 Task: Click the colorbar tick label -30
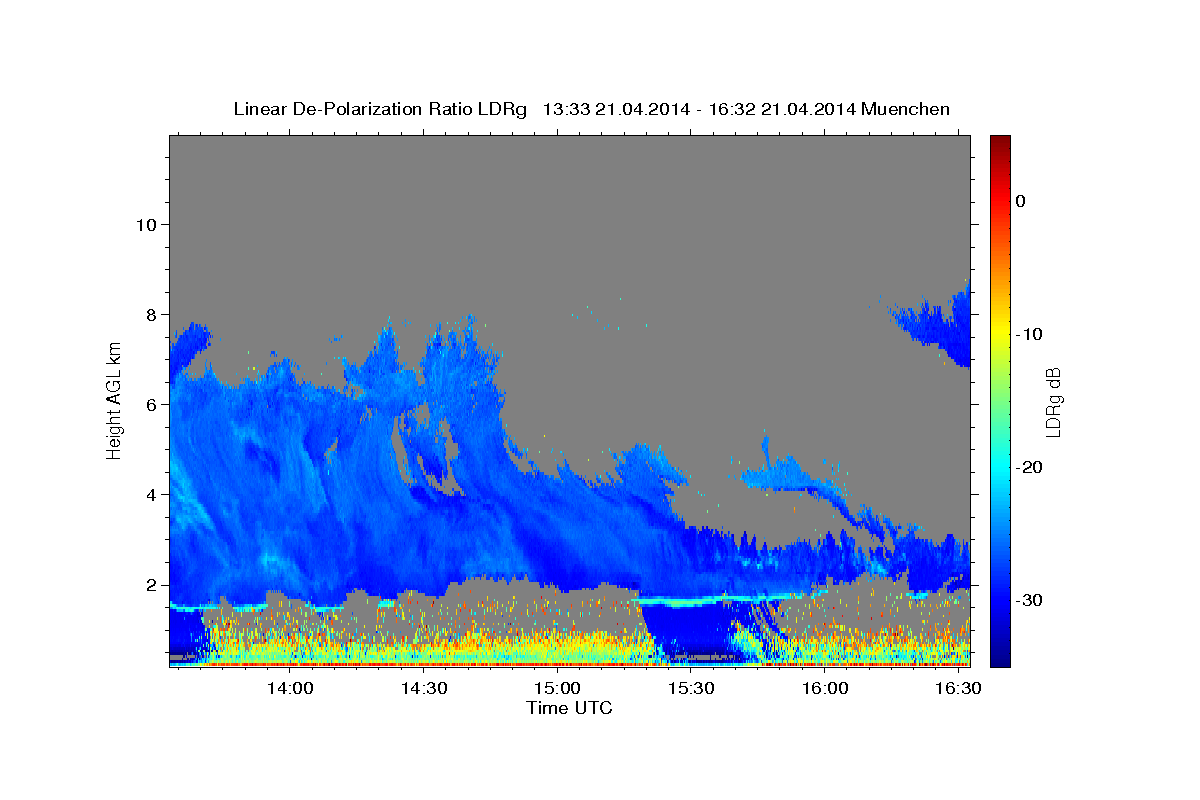(1030, 600)
